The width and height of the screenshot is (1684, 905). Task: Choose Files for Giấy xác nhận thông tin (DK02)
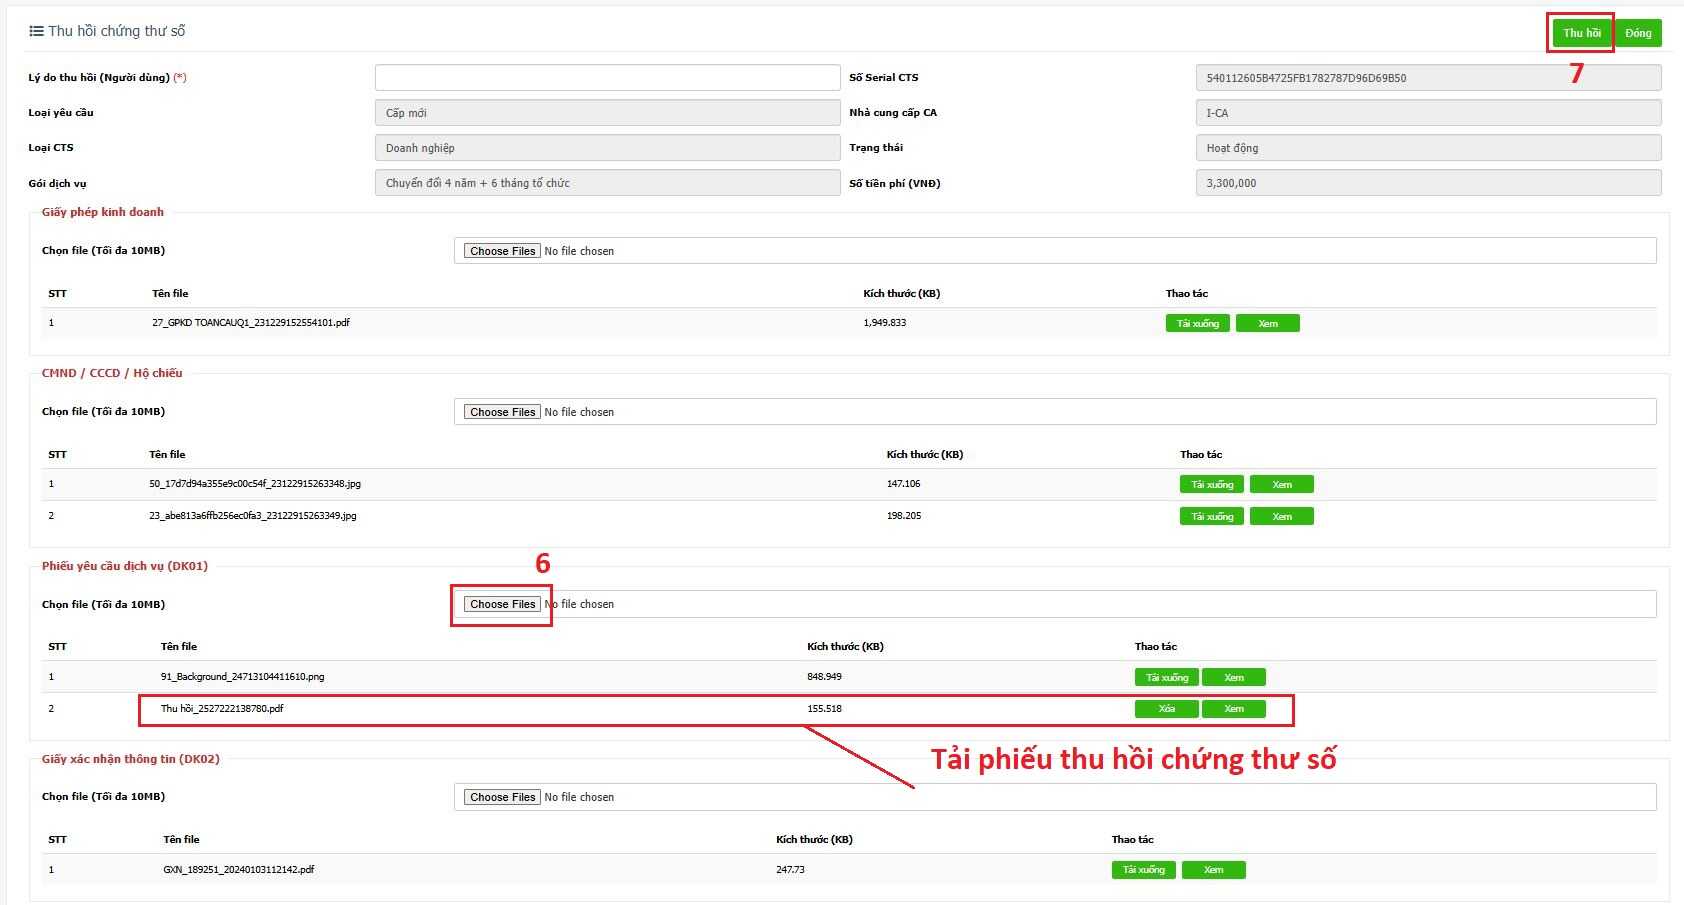pyautogui.click(x=502, y=797)
